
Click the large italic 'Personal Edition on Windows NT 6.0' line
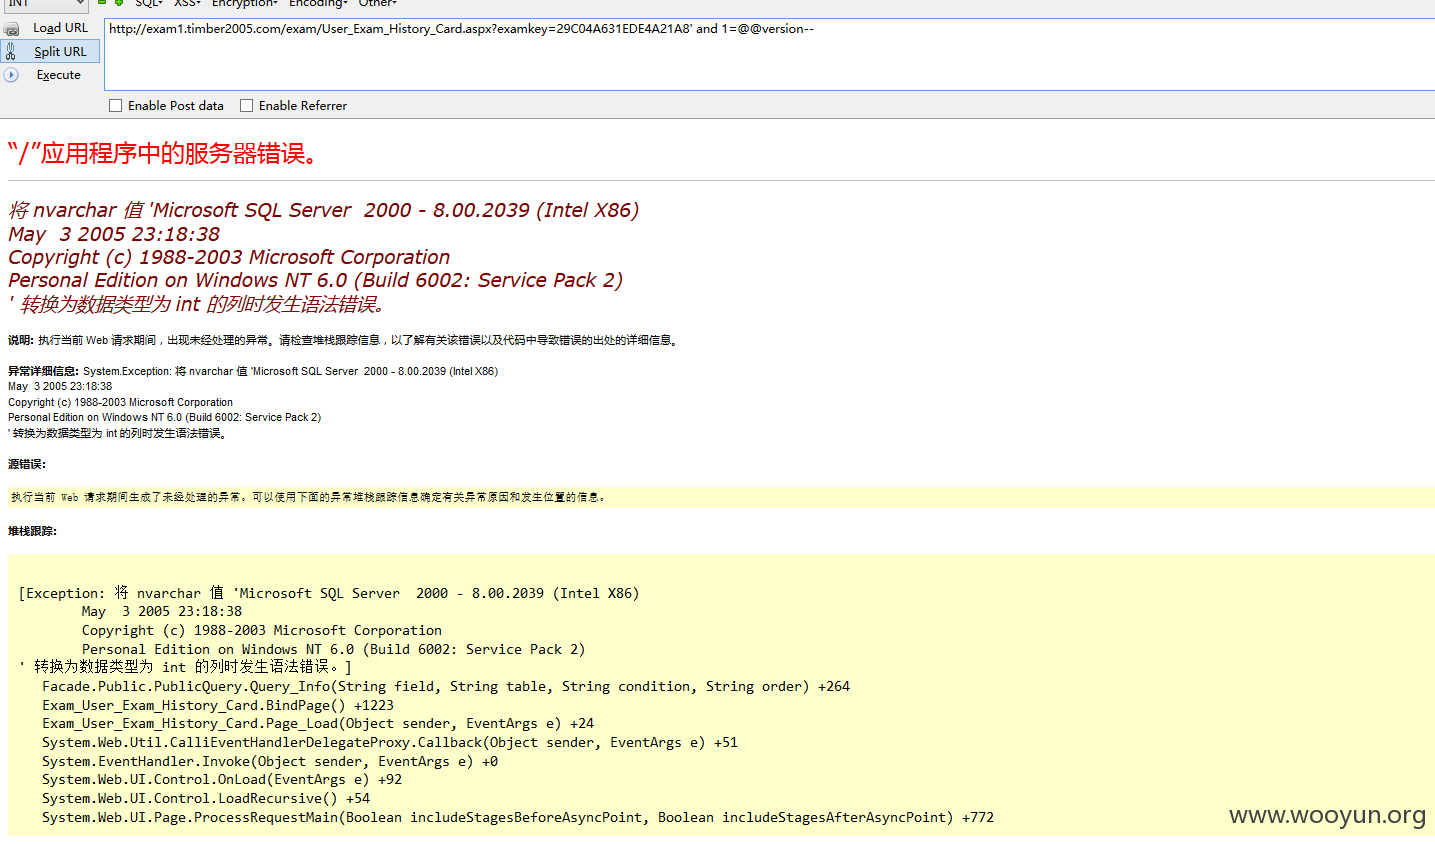pyautogui.click(x=315, y=280)
